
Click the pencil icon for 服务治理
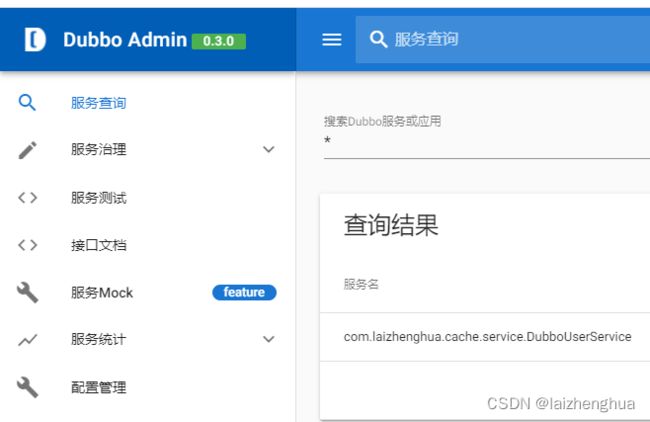[x=27, y=150]
